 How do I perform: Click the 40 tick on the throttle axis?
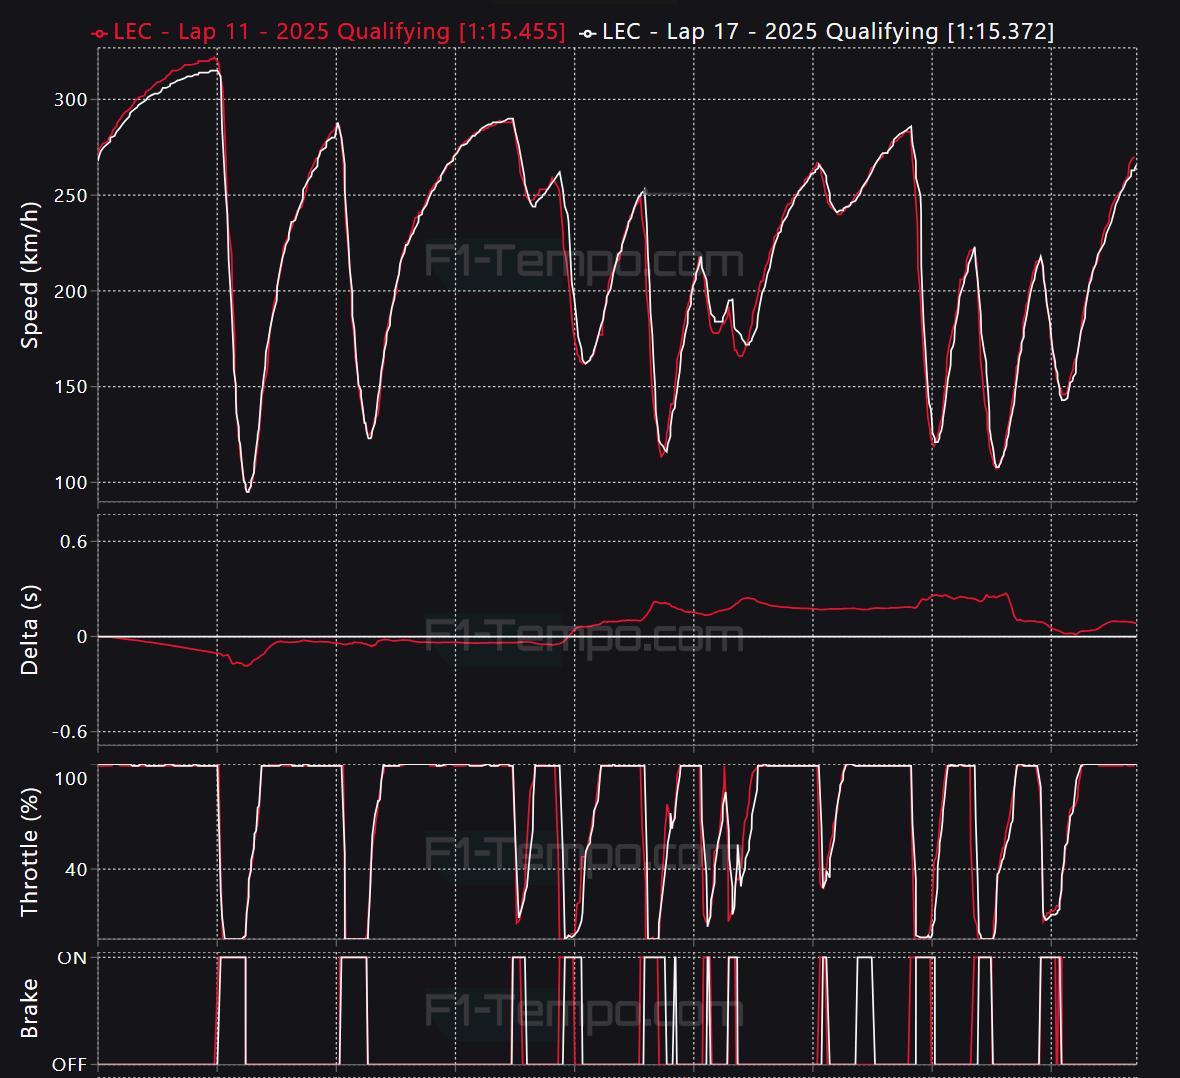[x=76, y=869]
